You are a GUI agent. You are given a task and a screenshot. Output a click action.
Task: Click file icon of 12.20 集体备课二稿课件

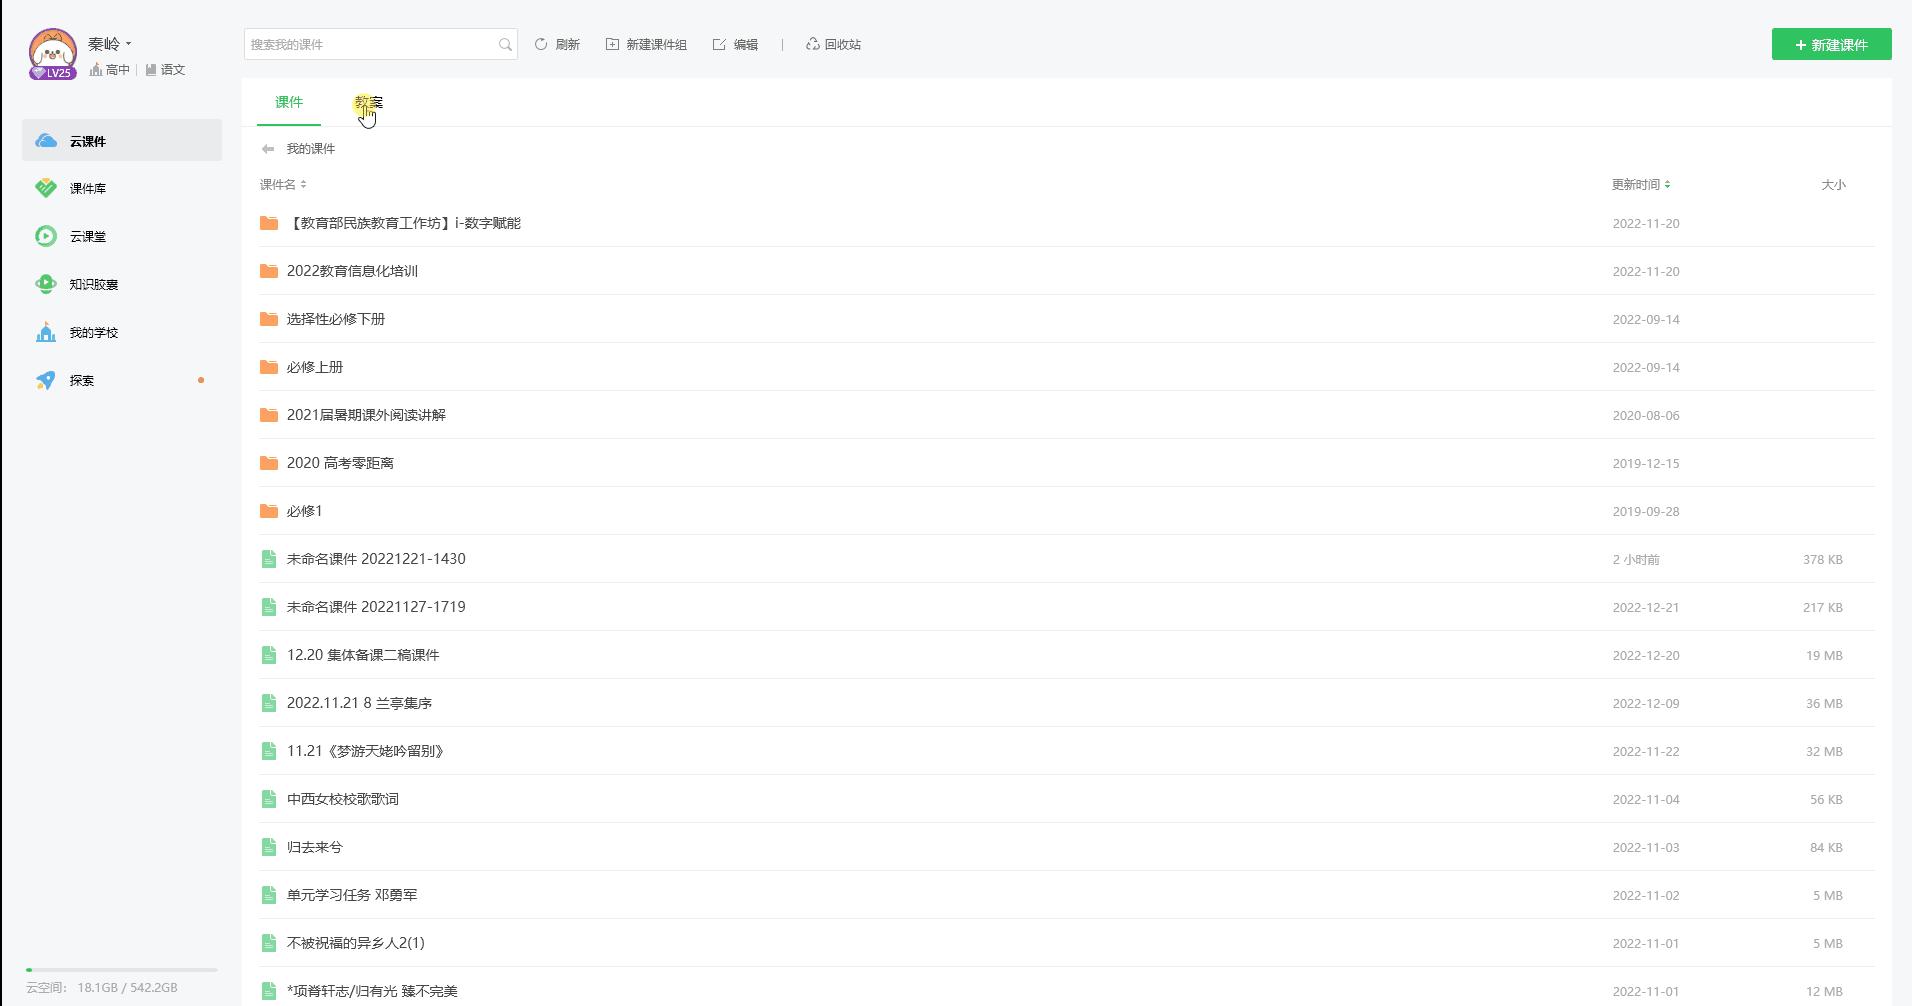pyautogui.click(x=268, y=655)
